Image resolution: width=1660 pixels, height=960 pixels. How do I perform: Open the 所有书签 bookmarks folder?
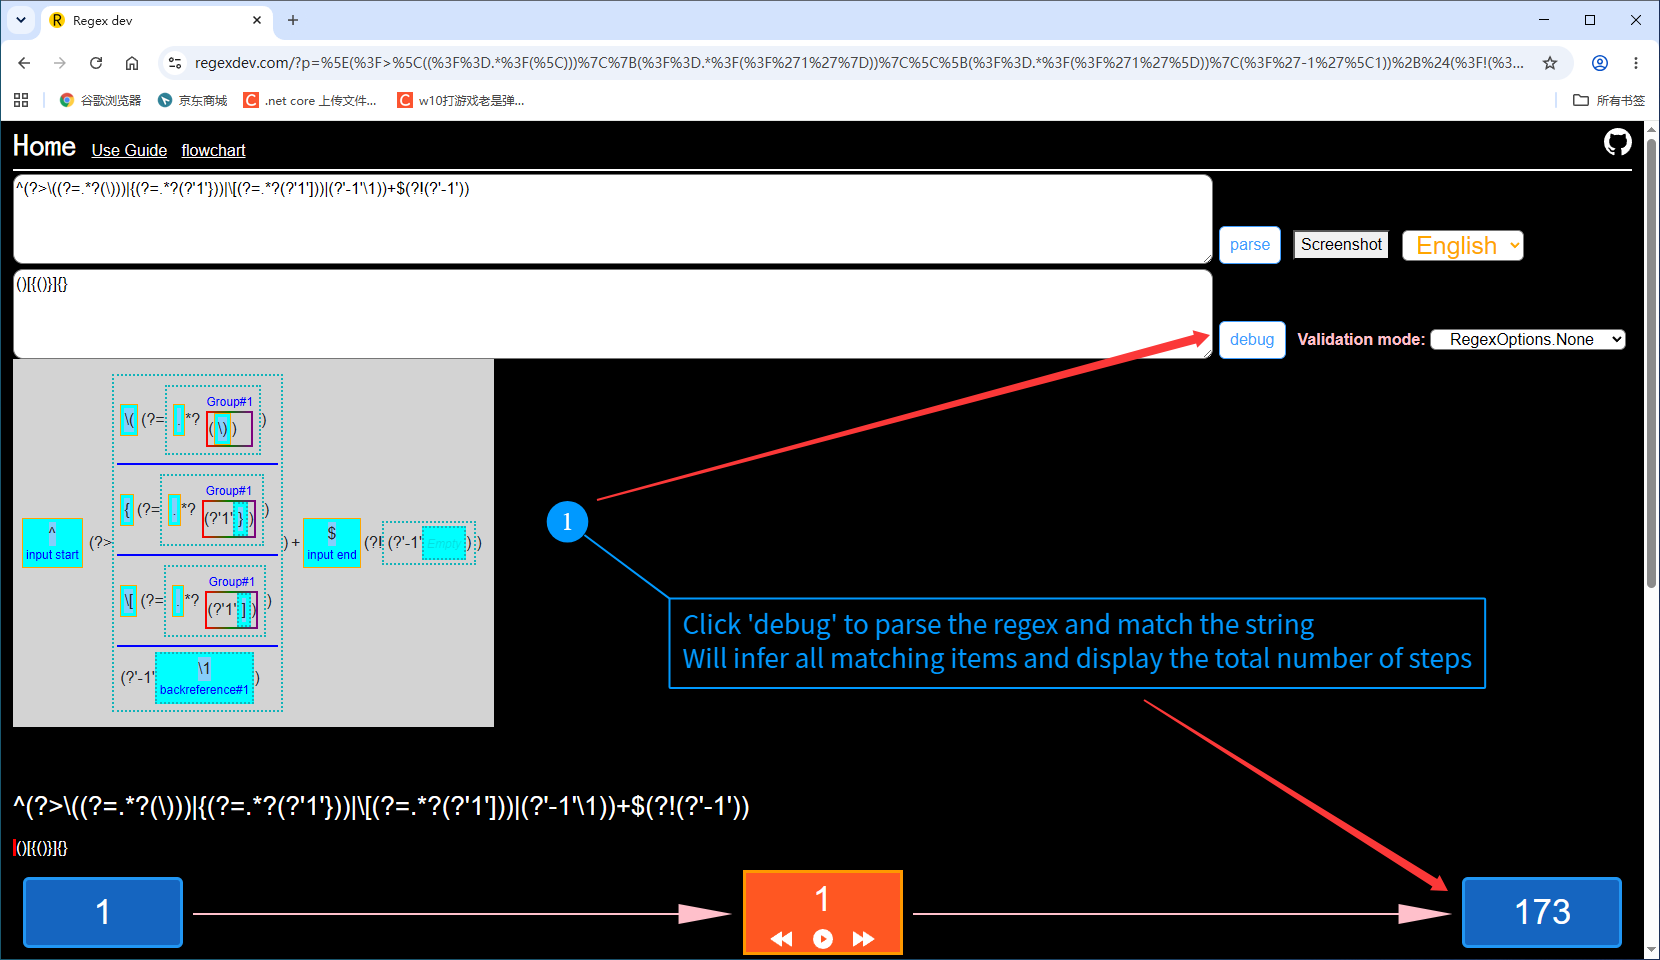tap(1609, 100)
